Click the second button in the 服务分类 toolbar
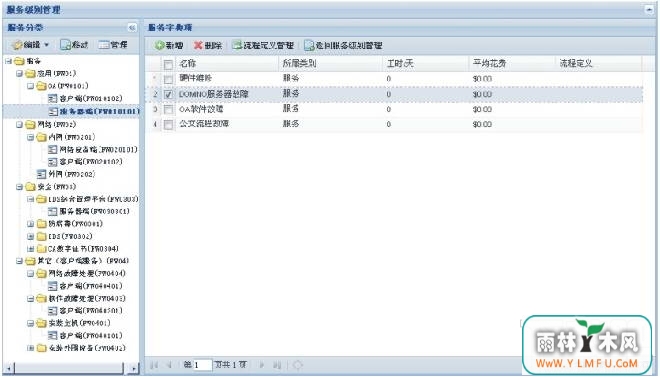 pyautogui.click(x=74, y=45)
